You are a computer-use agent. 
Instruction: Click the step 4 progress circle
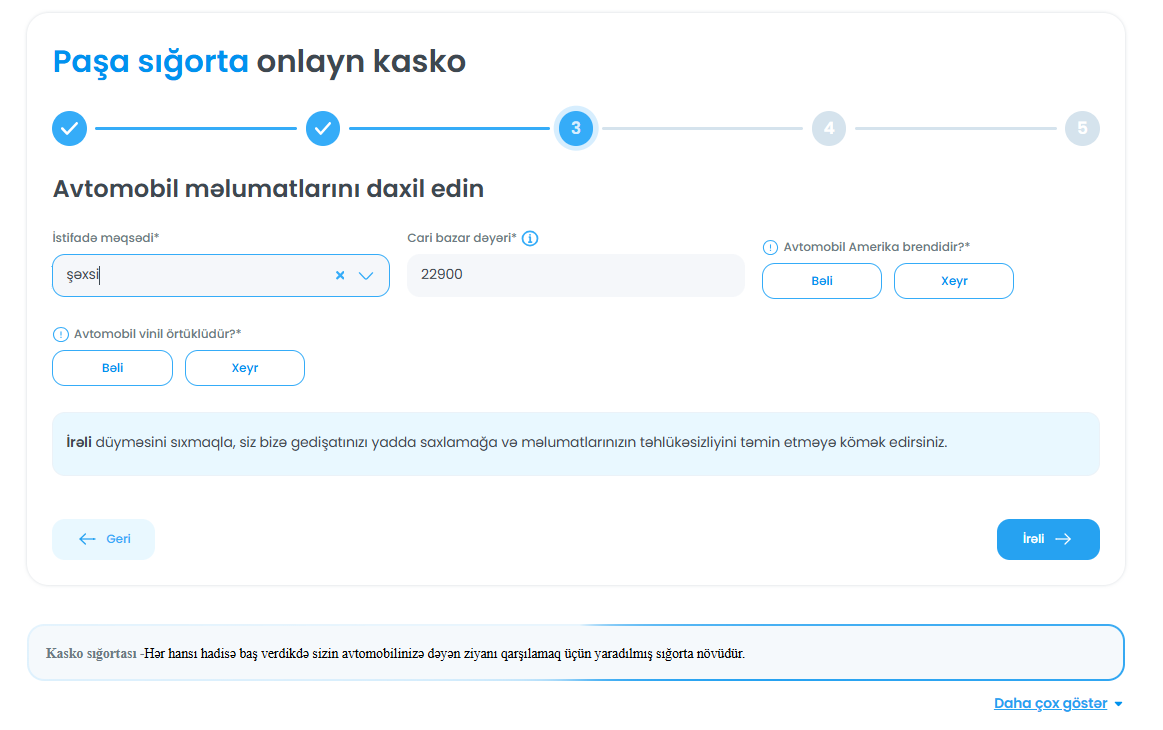829,128
